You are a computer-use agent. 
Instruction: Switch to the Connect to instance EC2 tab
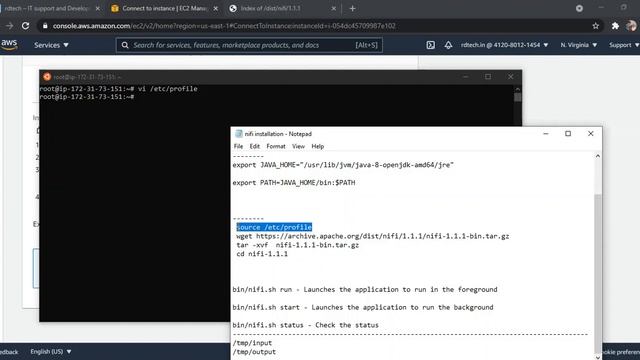click(164, 8)
